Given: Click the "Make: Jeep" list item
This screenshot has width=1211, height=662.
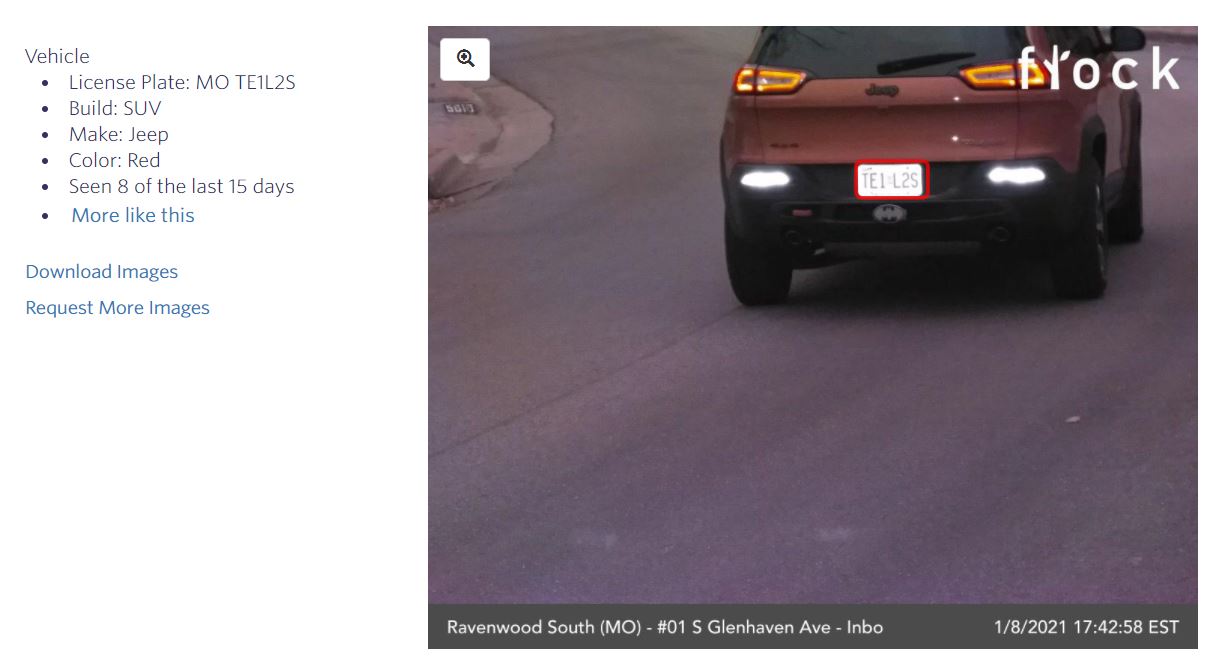Looking at the screenshot, I should click(119, 134).
